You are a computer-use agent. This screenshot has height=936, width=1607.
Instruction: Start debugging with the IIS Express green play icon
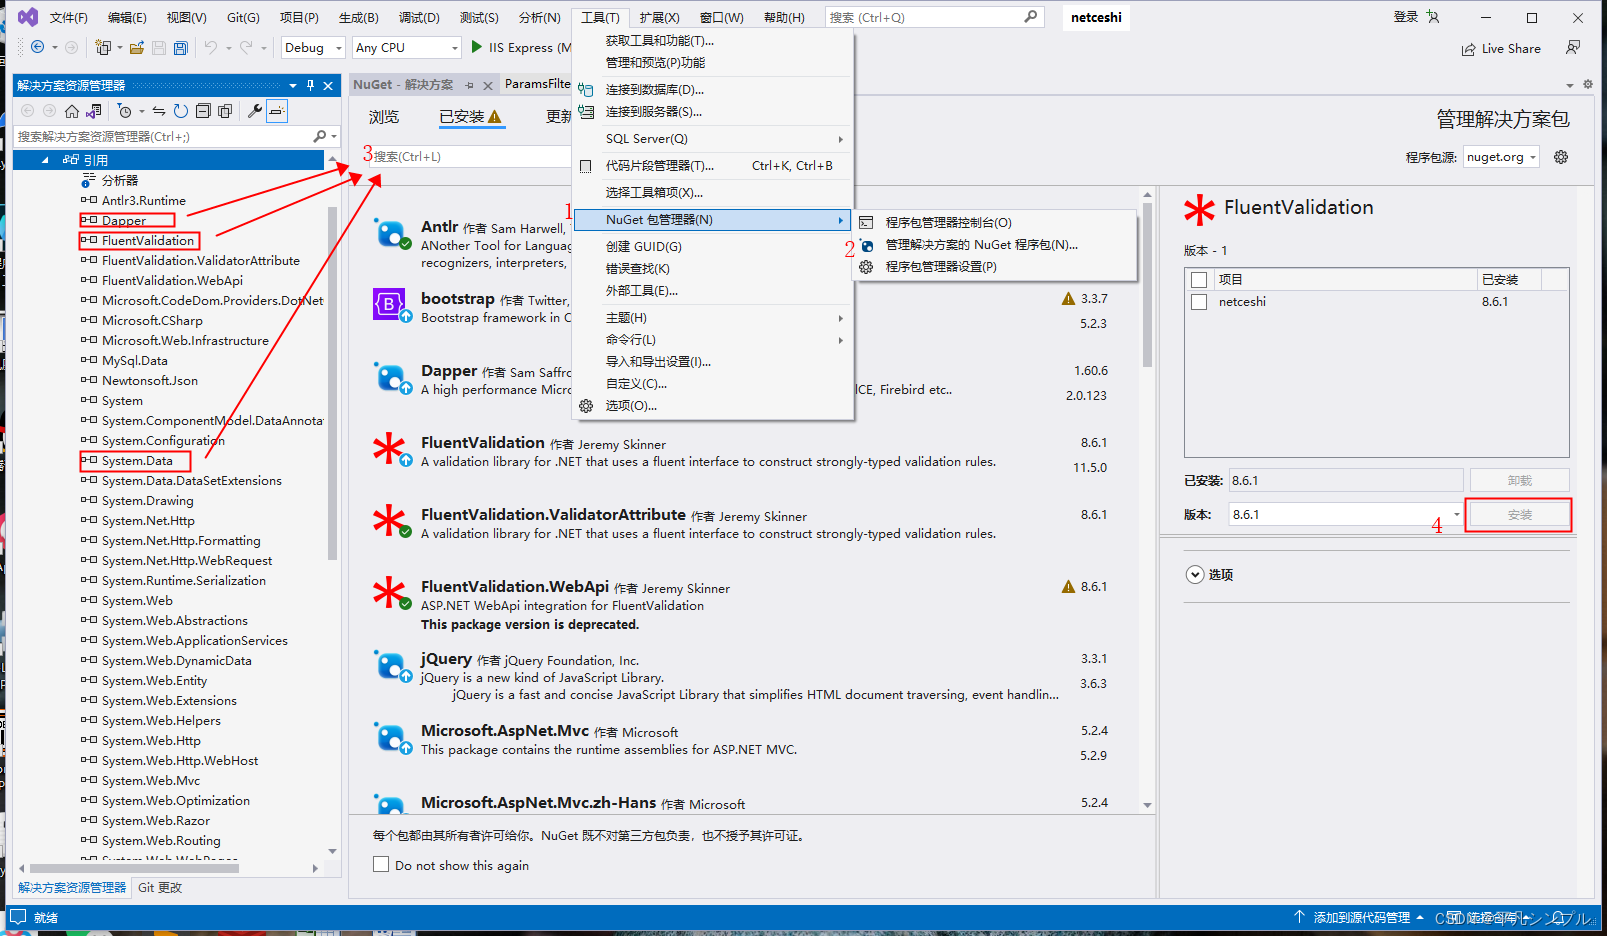coord(475,47)
